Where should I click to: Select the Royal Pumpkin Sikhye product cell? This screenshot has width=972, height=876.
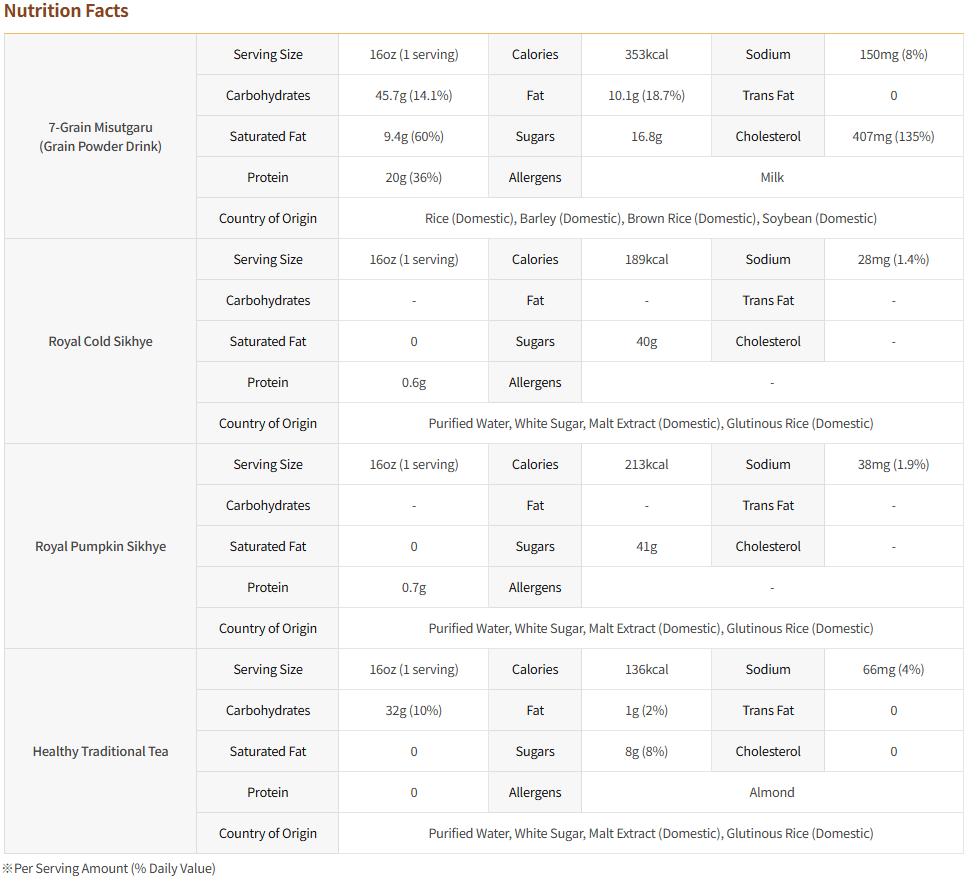[x=100, y=547]
